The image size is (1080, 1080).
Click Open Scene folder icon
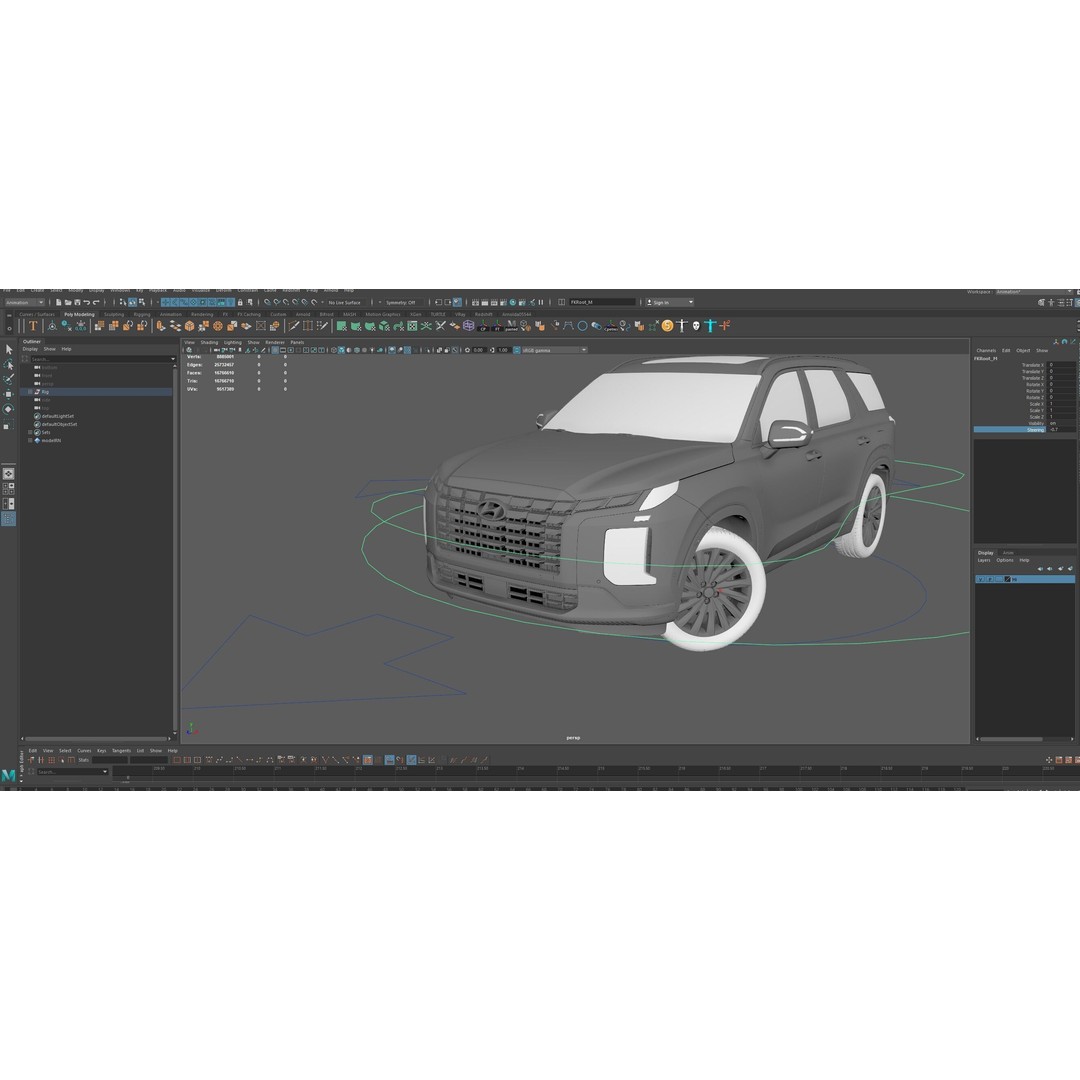point(68,302)
